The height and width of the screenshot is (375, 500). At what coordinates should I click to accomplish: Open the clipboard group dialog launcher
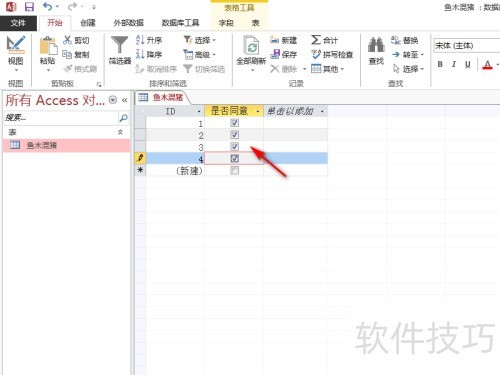[x=99, y=85]
